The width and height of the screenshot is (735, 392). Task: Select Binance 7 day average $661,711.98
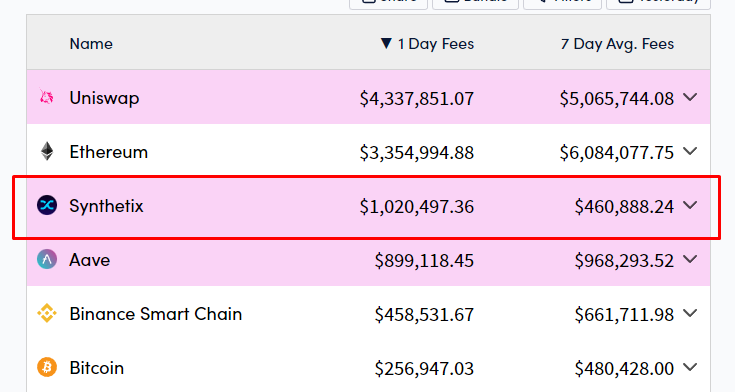624,314
